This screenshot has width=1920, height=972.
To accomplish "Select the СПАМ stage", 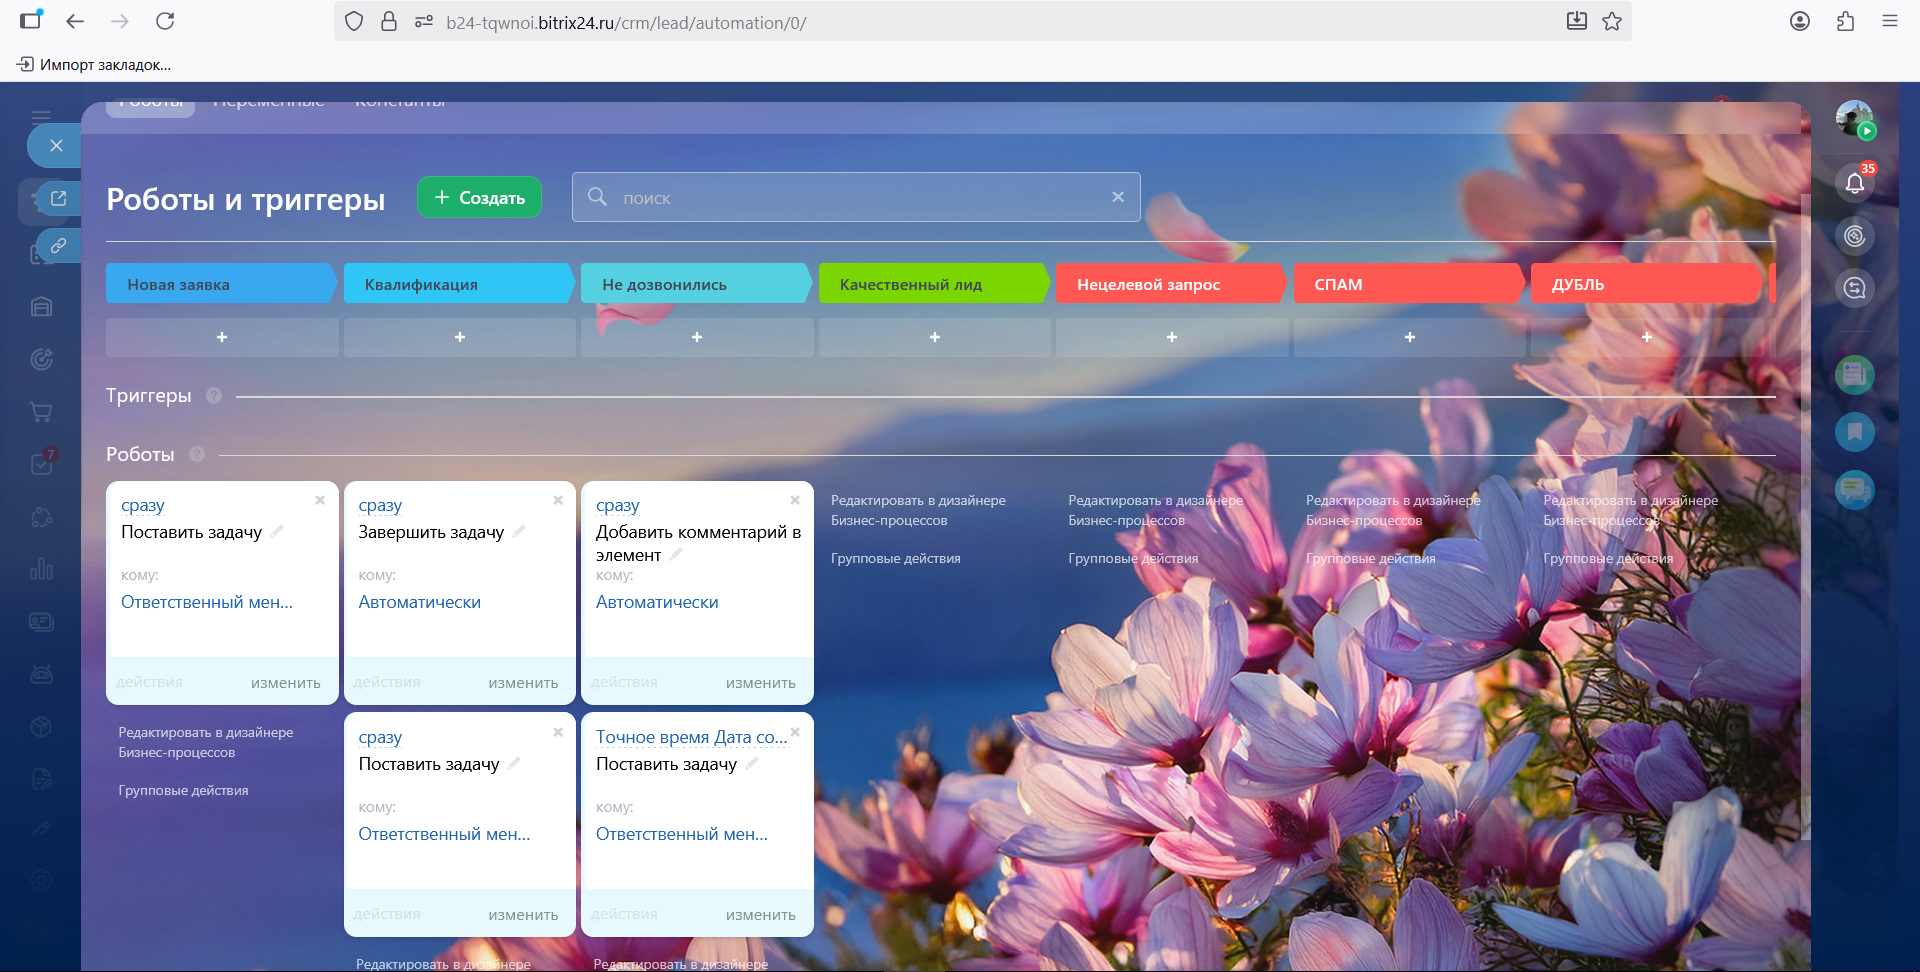I will pyautogui.click(x=1409, y=284).
